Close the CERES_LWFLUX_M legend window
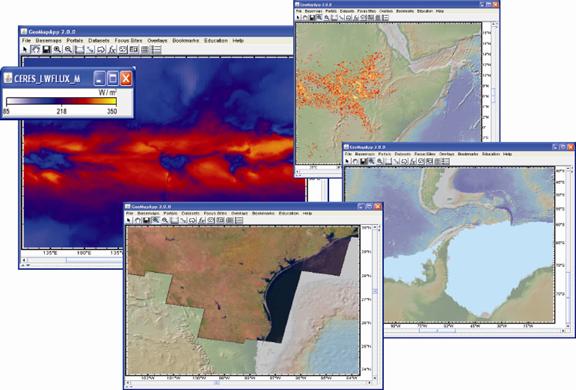Viewport: 576px width, 390px height. (126, 78)
